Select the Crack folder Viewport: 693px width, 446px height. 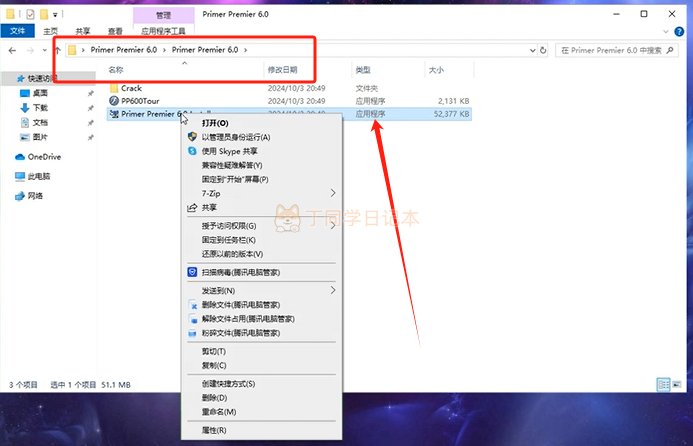point(131,88)
